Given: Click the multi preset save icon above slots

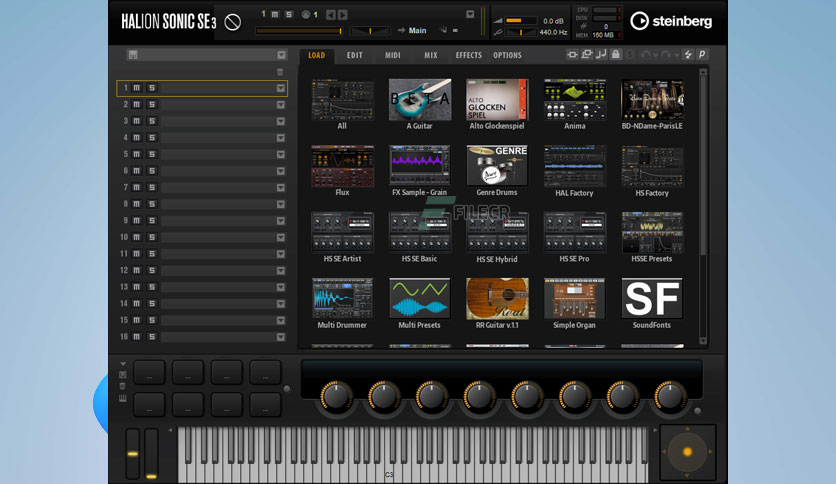Looking at the screenshot, I should [133, 55].
